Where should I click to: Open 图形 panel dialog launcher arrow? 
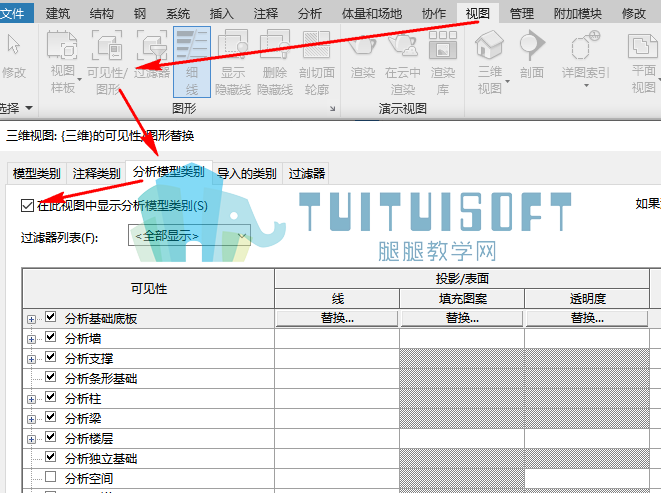point(333,109)
